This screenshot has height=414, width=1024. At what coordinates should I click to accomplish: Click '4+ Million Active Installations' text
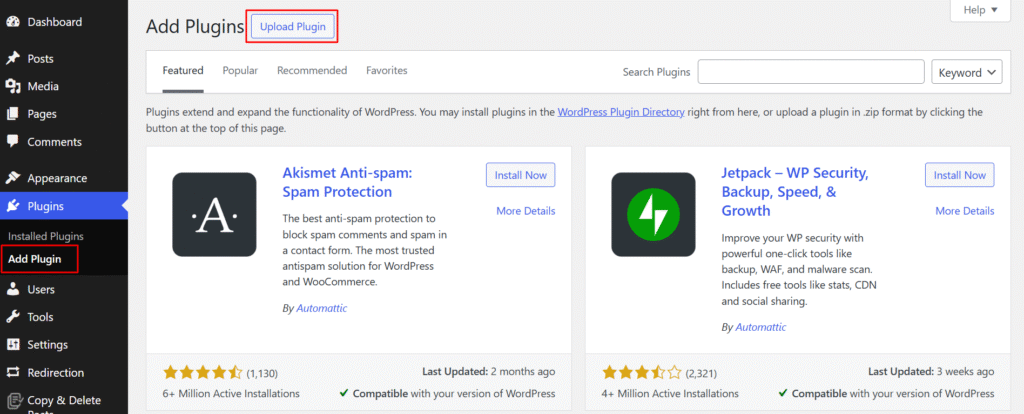tap(670, 394)
